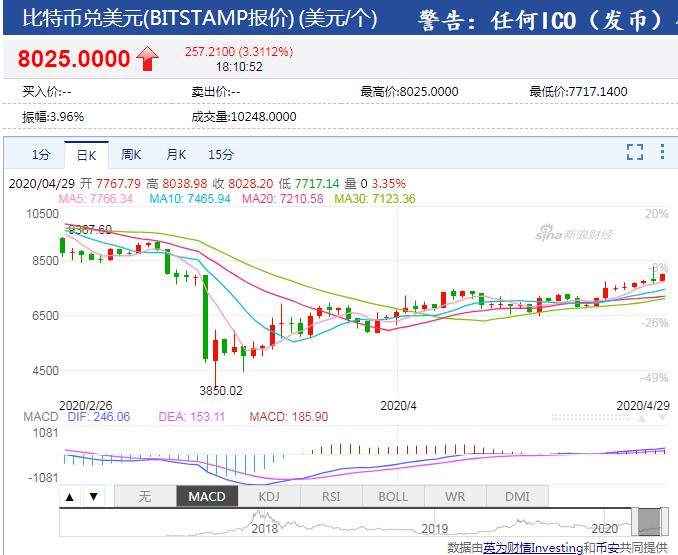Show the KDJ indicator
Screen dimensions: 678x555
click(x=269, y=496)
